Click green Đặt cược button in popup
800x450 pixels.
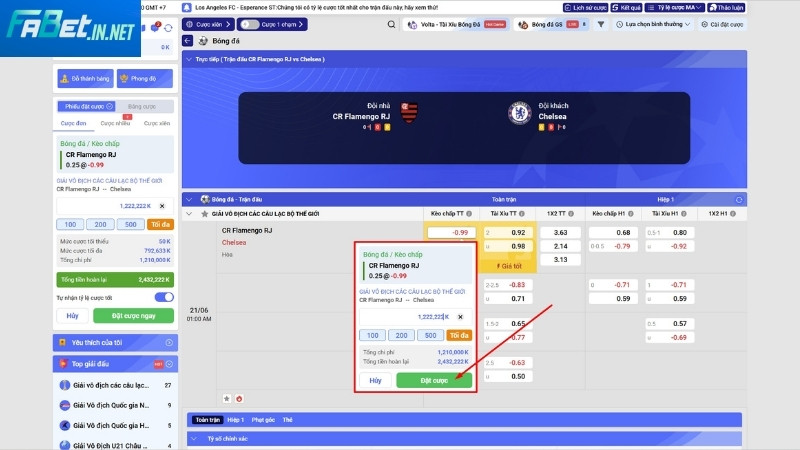click(x=434, y=381)
